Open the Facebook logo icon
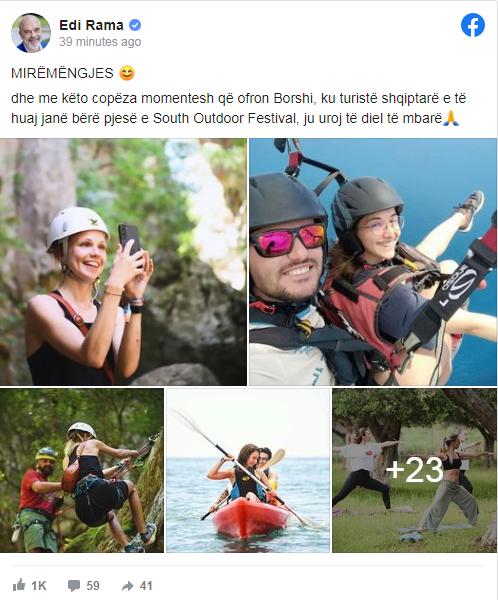The height and width of the screenshot is (603, 498). (473, 25)
